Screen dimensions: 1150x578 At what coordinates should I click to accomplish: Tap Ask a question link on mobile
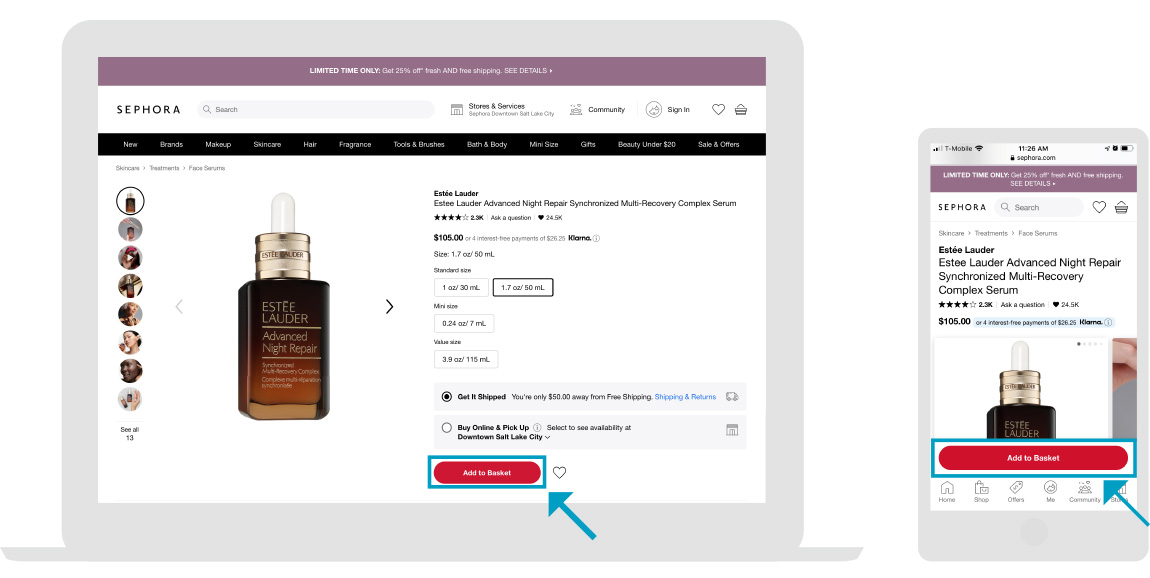point(1022,304)
